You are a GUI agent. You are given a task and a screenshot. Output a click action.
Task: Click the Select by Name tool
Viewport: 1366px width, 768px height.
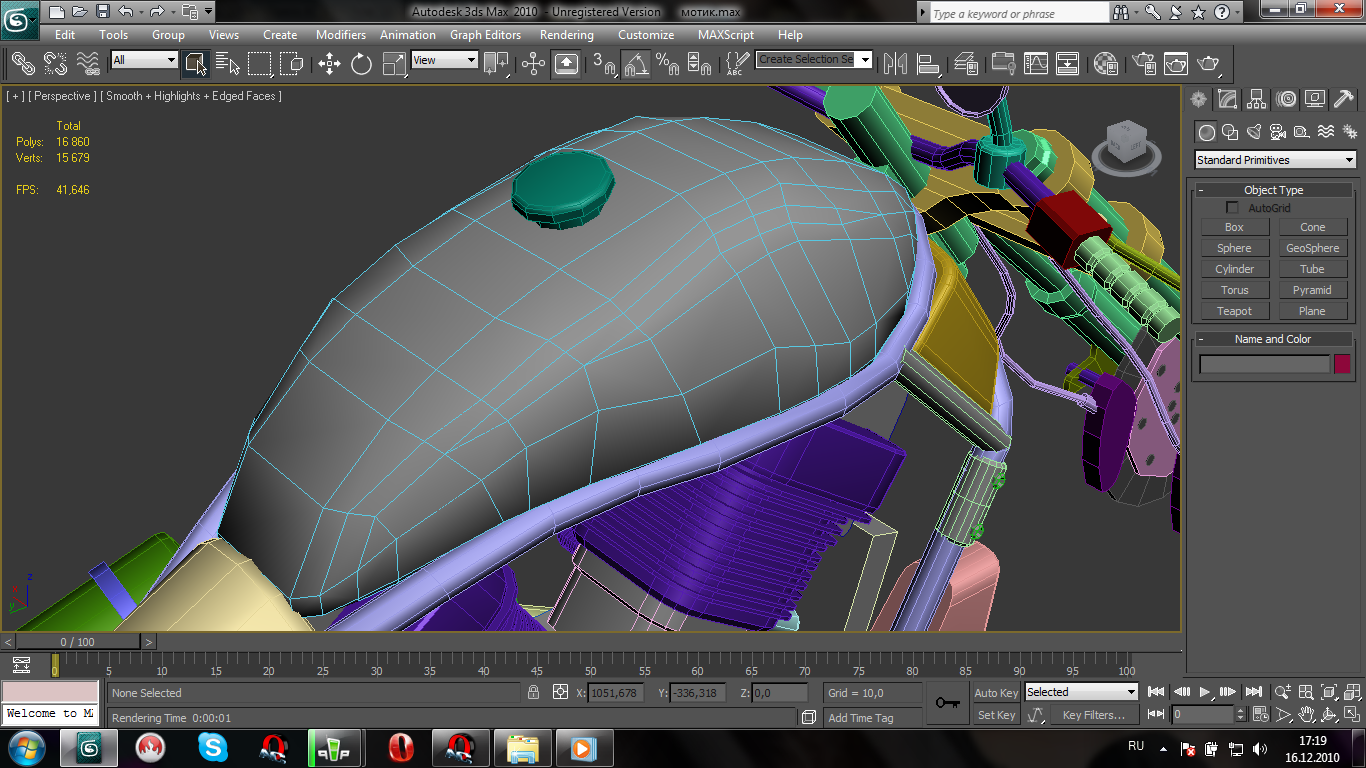coord(227,64)
